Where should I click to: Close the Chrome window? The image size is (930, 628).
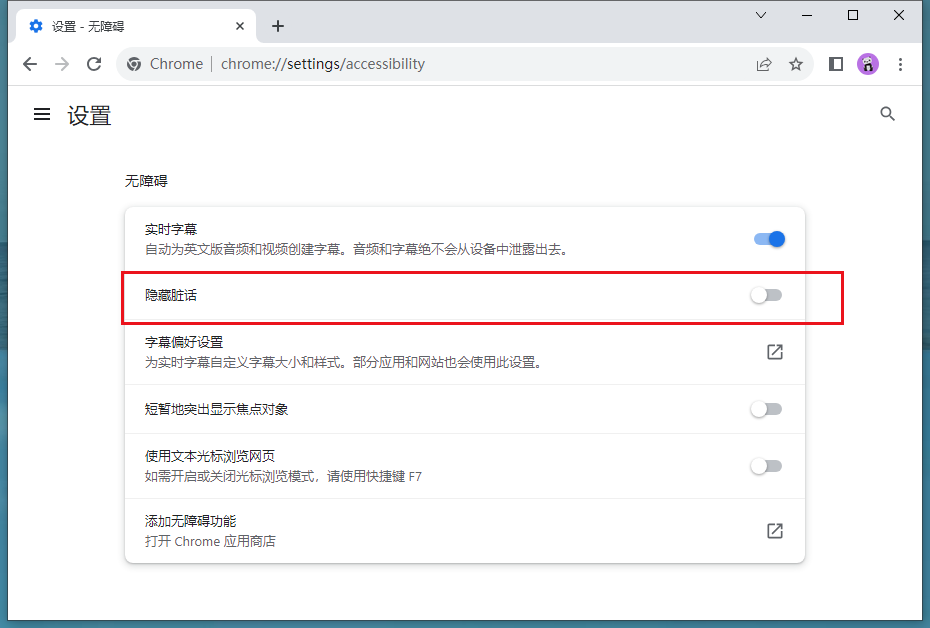[899, 15]
